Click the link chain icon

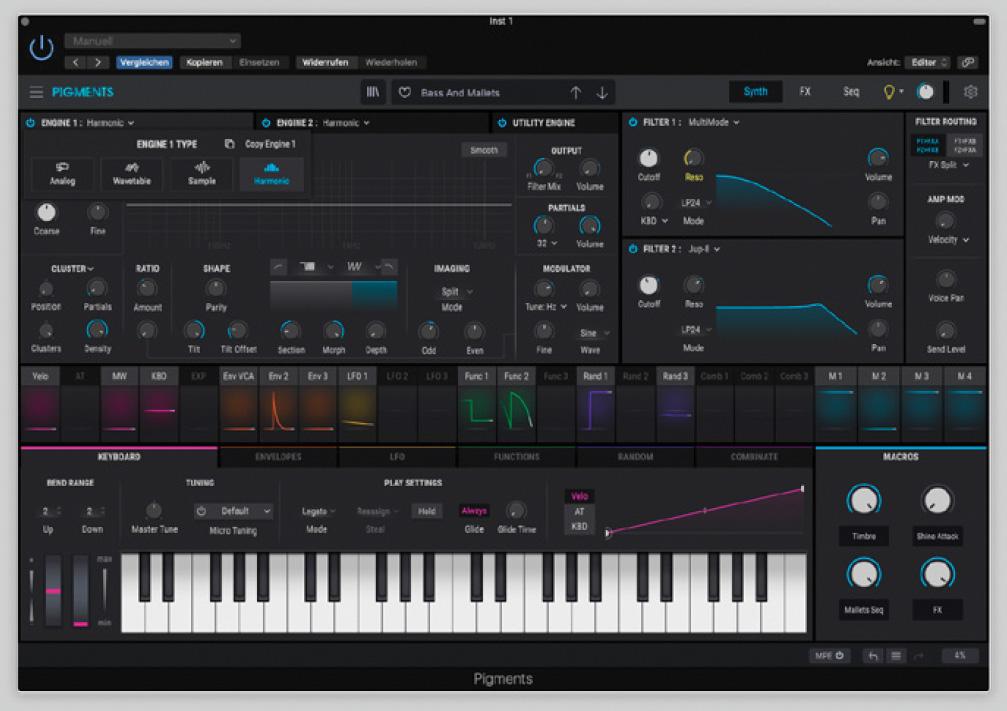pyautogui.click(x=967, y=62)
